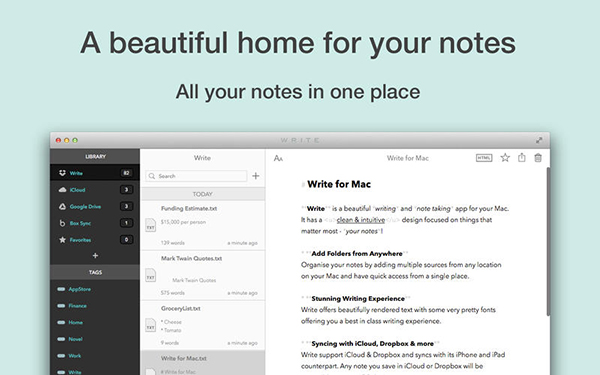Open Google Drive in the Library sidebar
Viewport: 600px width, 375px height.
pyautogui.click(x=95, y=207)
